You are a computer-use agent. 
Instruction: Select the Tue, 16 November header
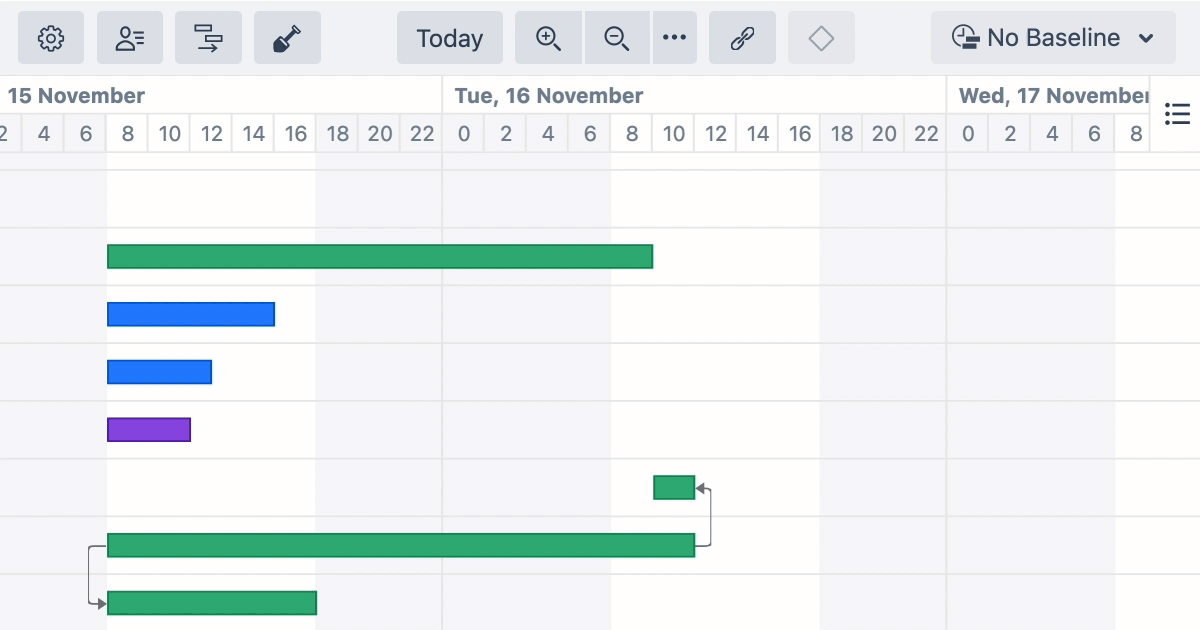(x=549, y=96)
